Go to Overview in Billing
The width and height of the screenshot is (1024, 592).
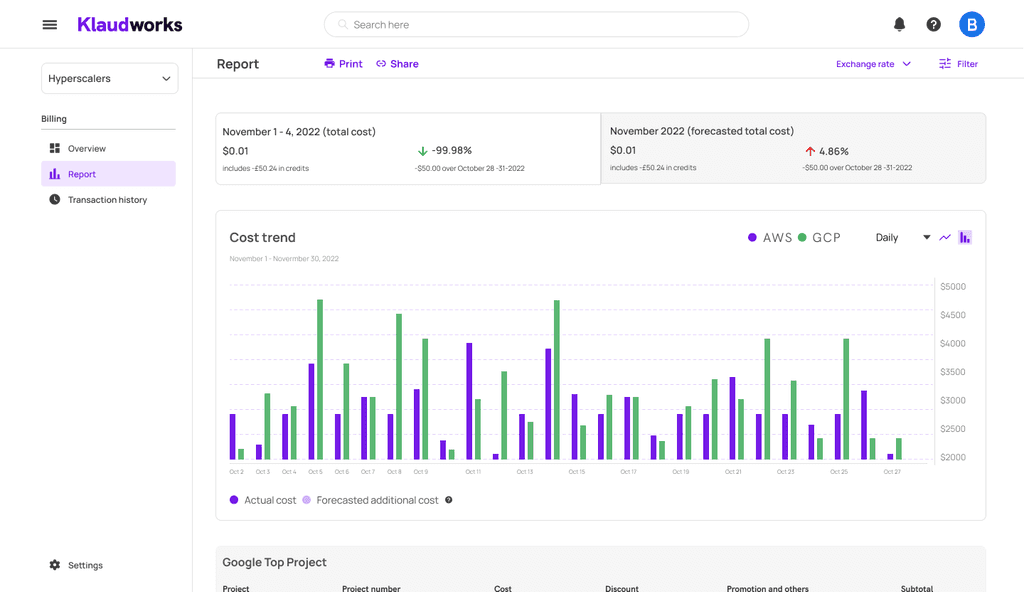pos(108,148)
